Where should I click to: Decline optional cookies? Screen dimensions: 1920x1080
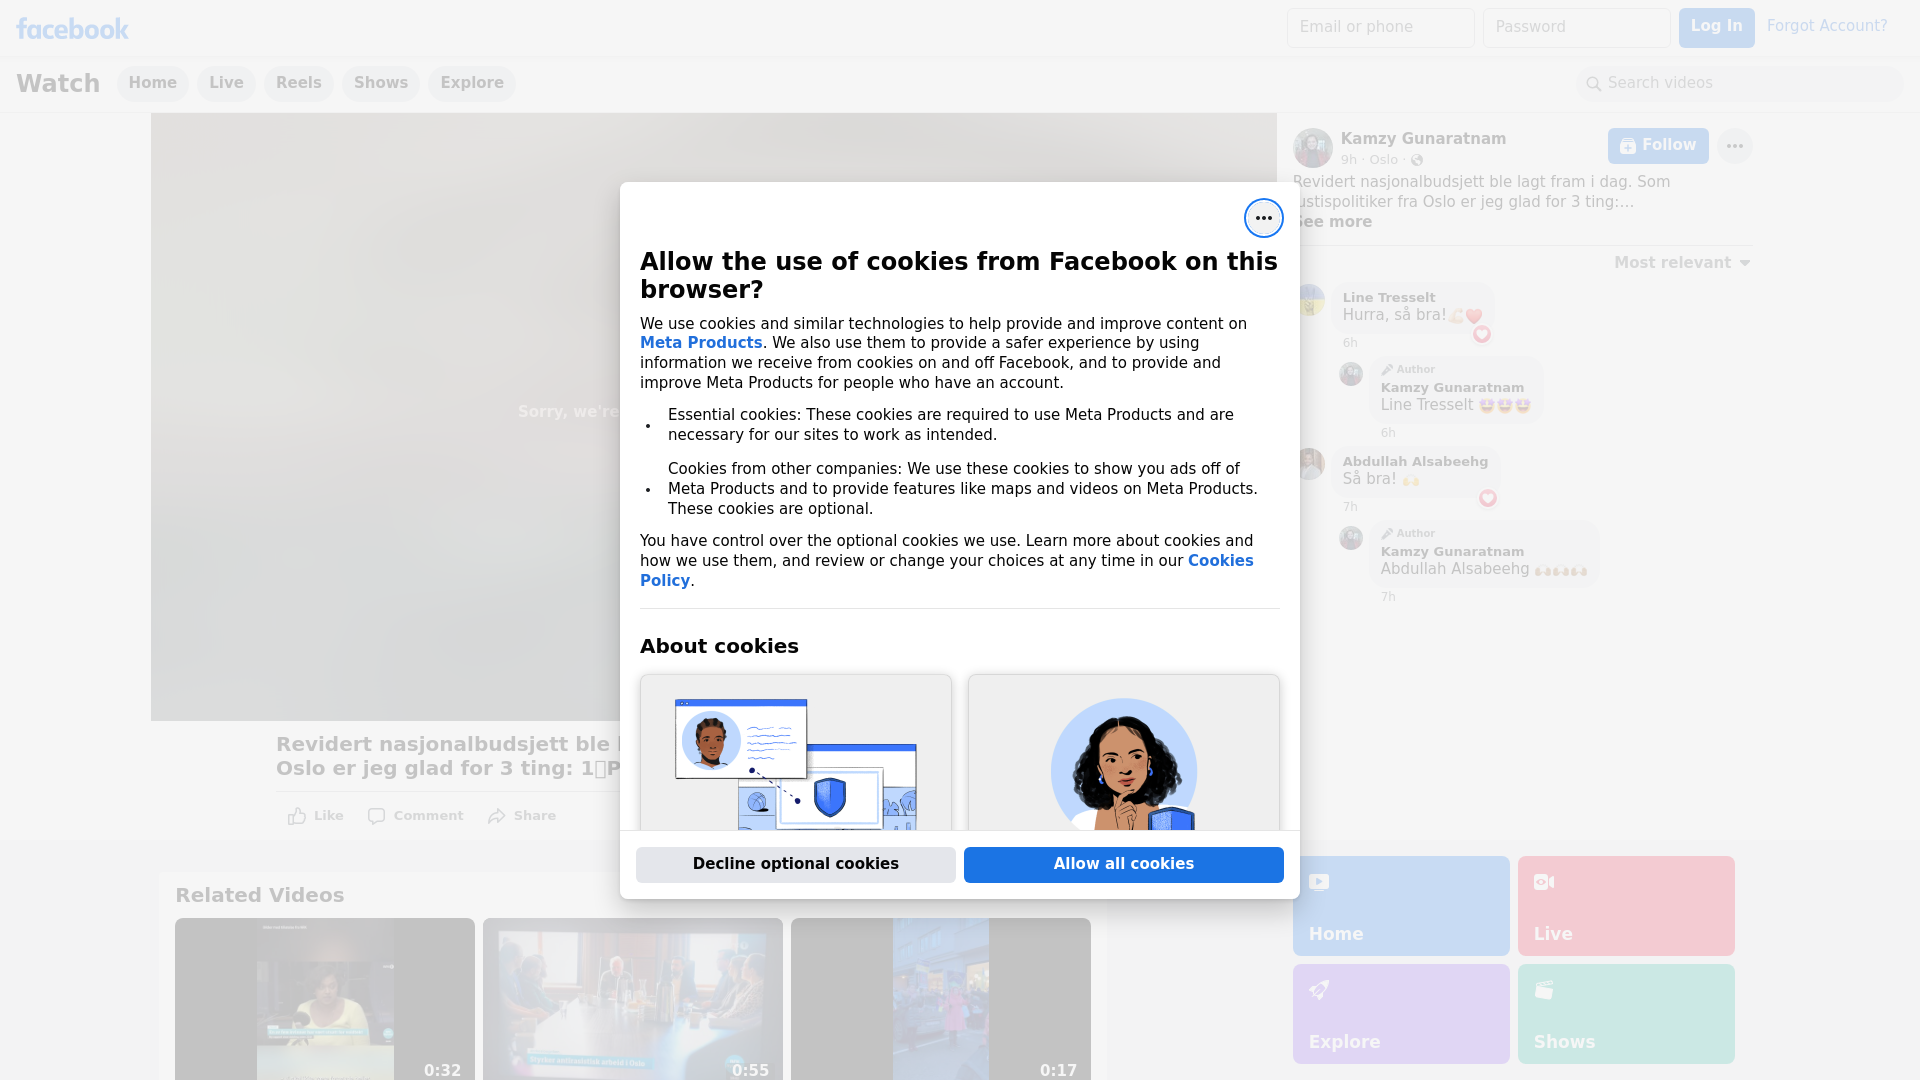point(795,864)
